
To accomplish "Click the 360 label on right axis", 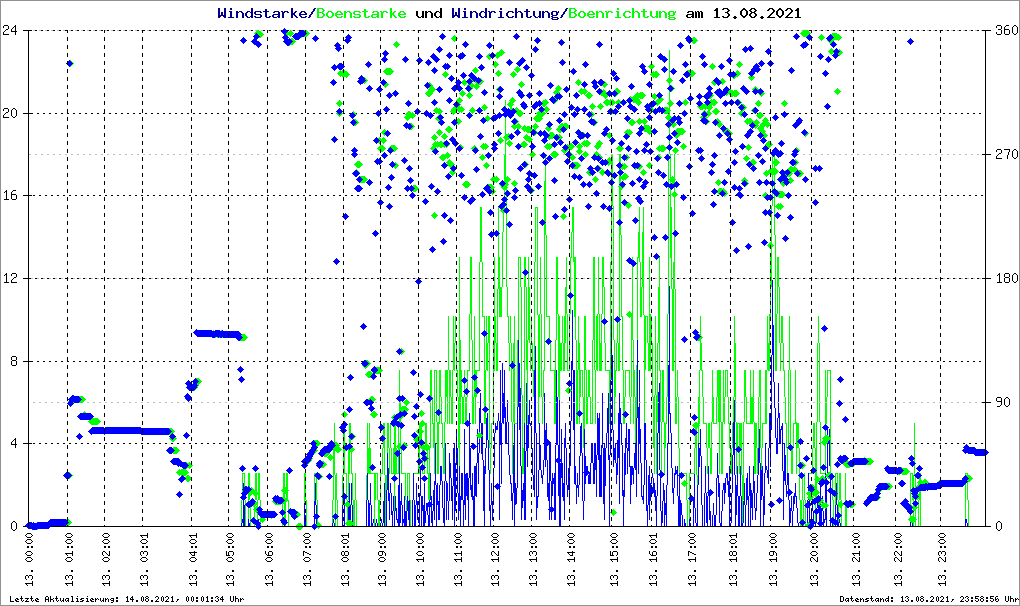I will [x=1004, y=30].
